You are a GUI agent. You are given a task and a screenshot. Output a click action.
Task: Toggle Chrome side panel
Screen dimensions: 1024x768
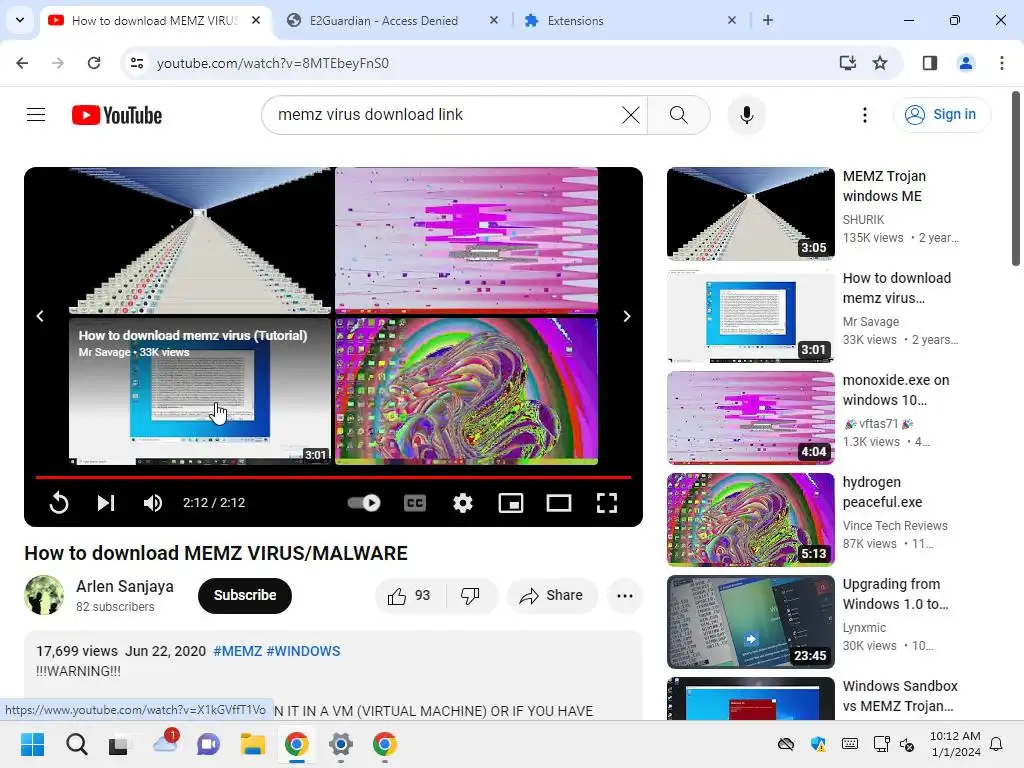(930, 63)
